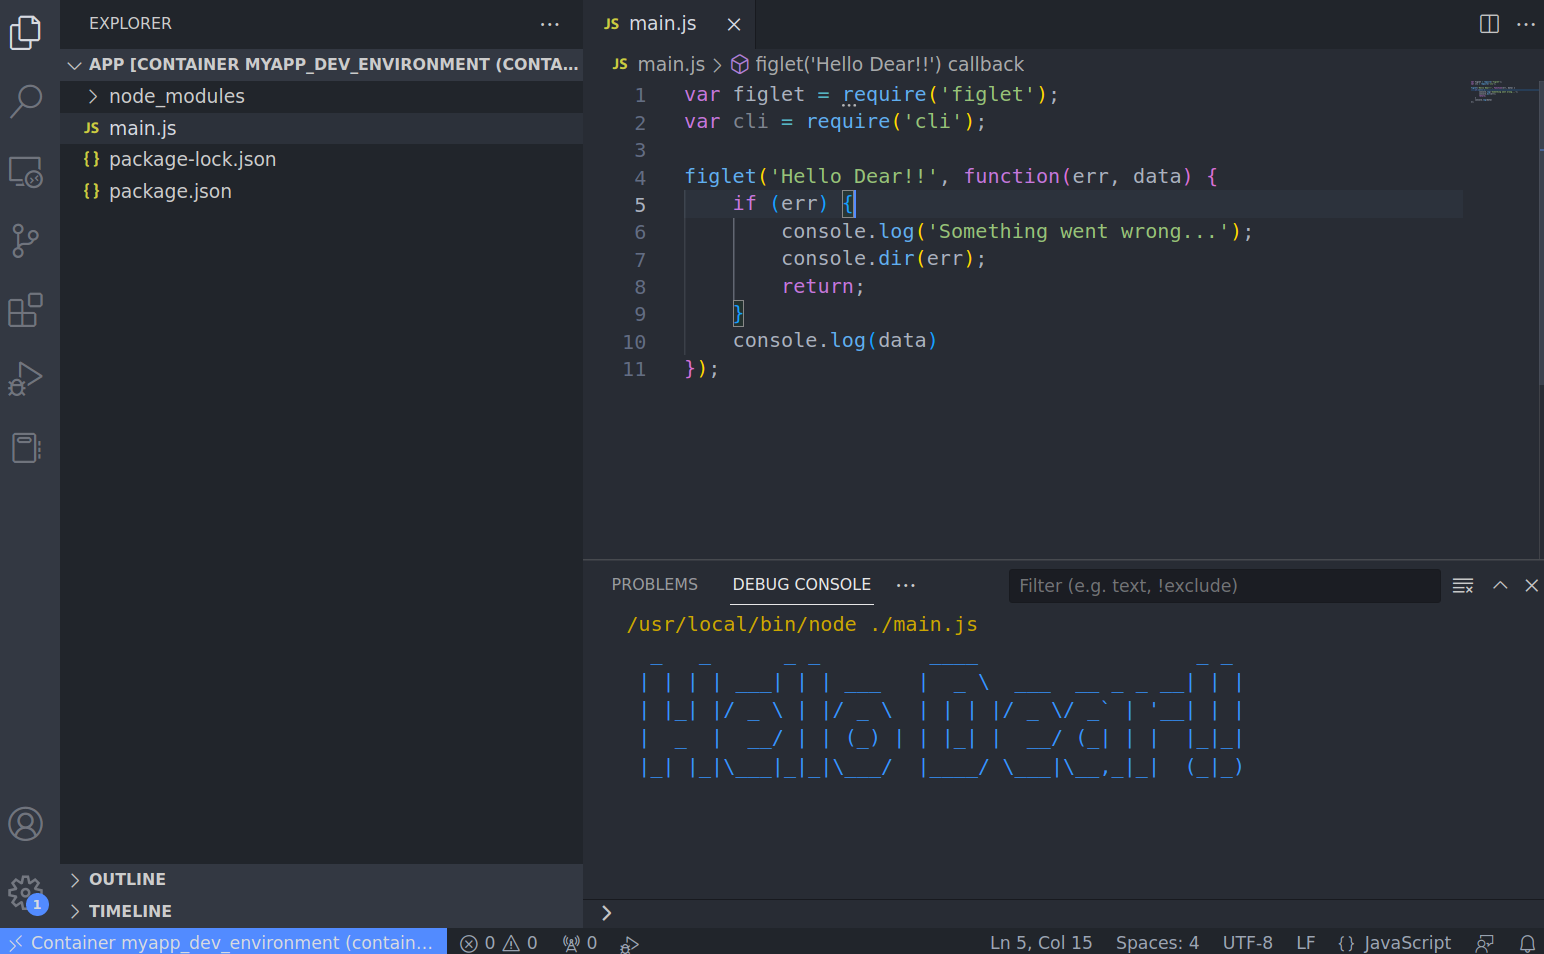Open the Accounts icon
Screen dimensions: 1544x954
point(25,824)
